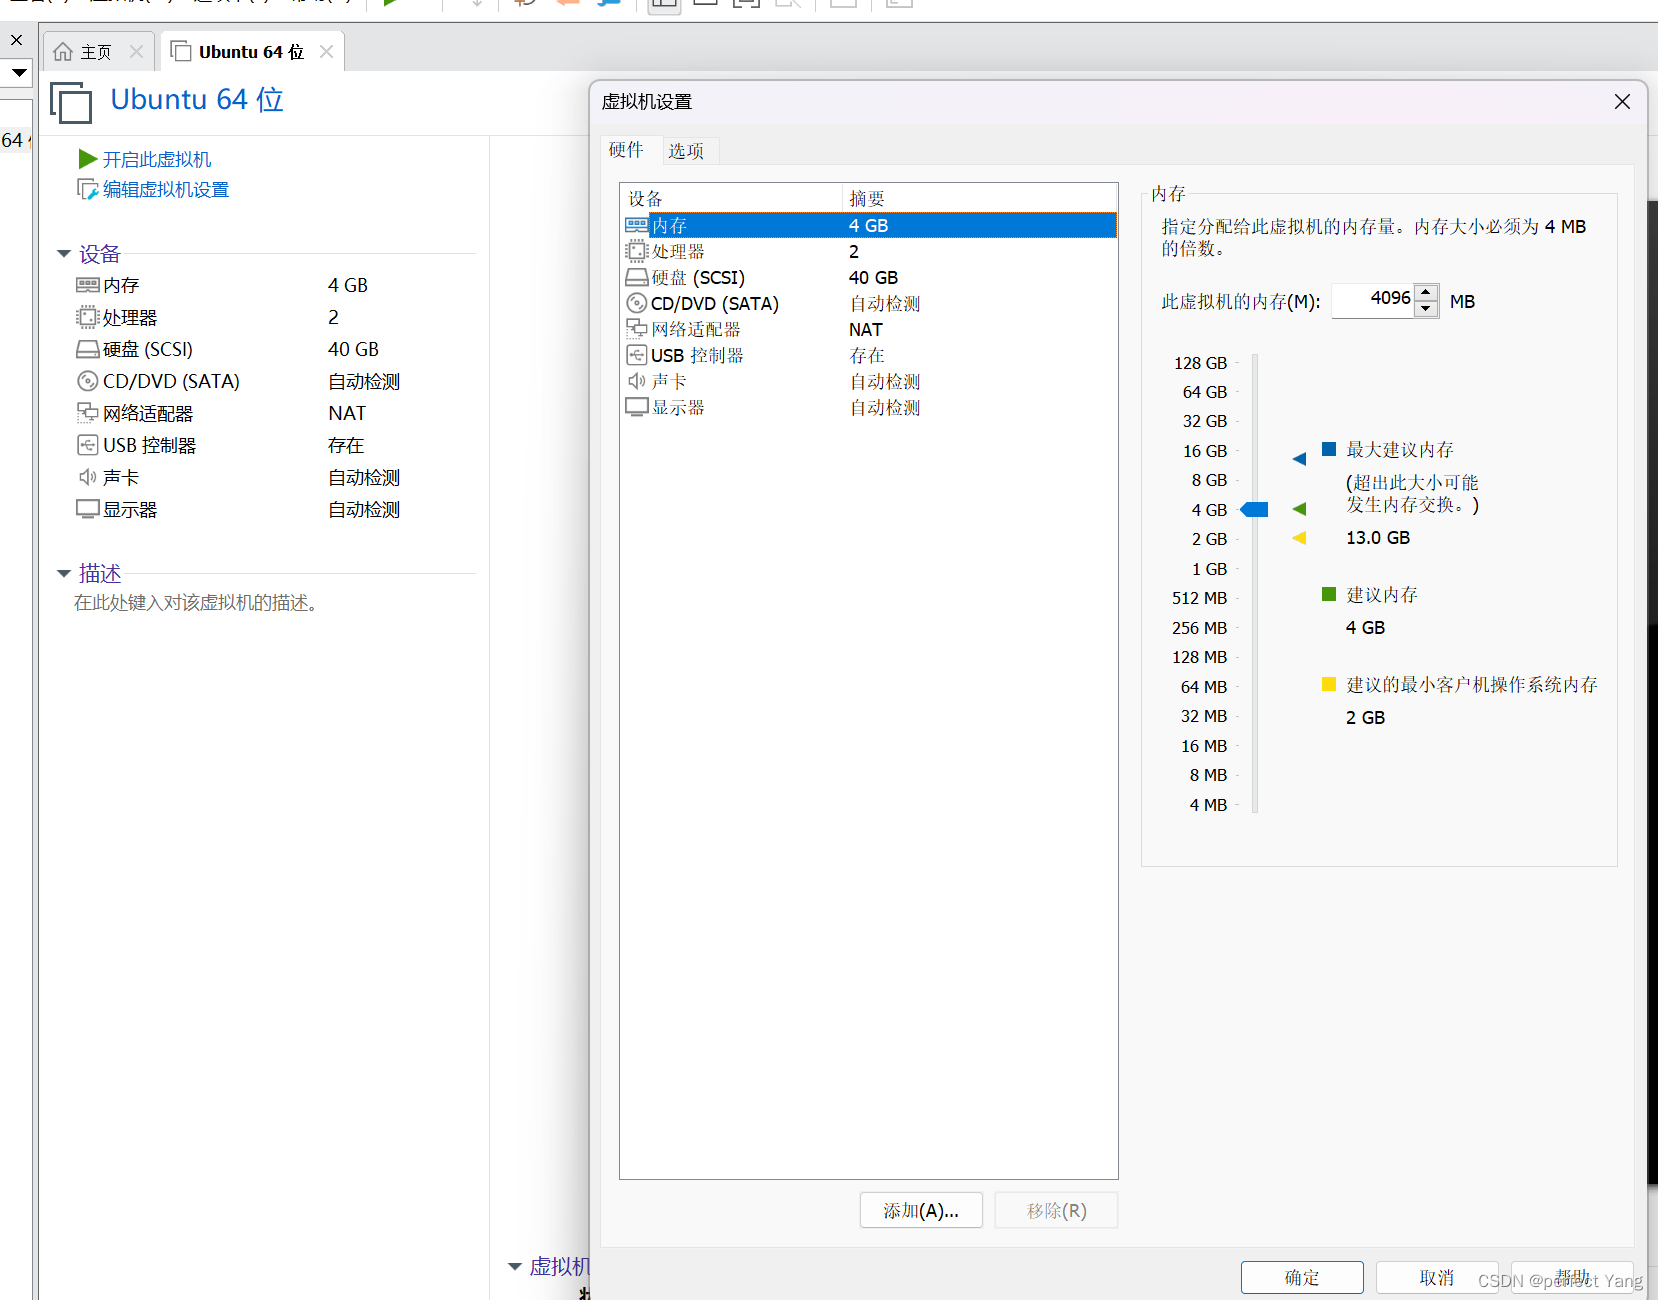Click 声卡 icon in settings dialog list

637,381
